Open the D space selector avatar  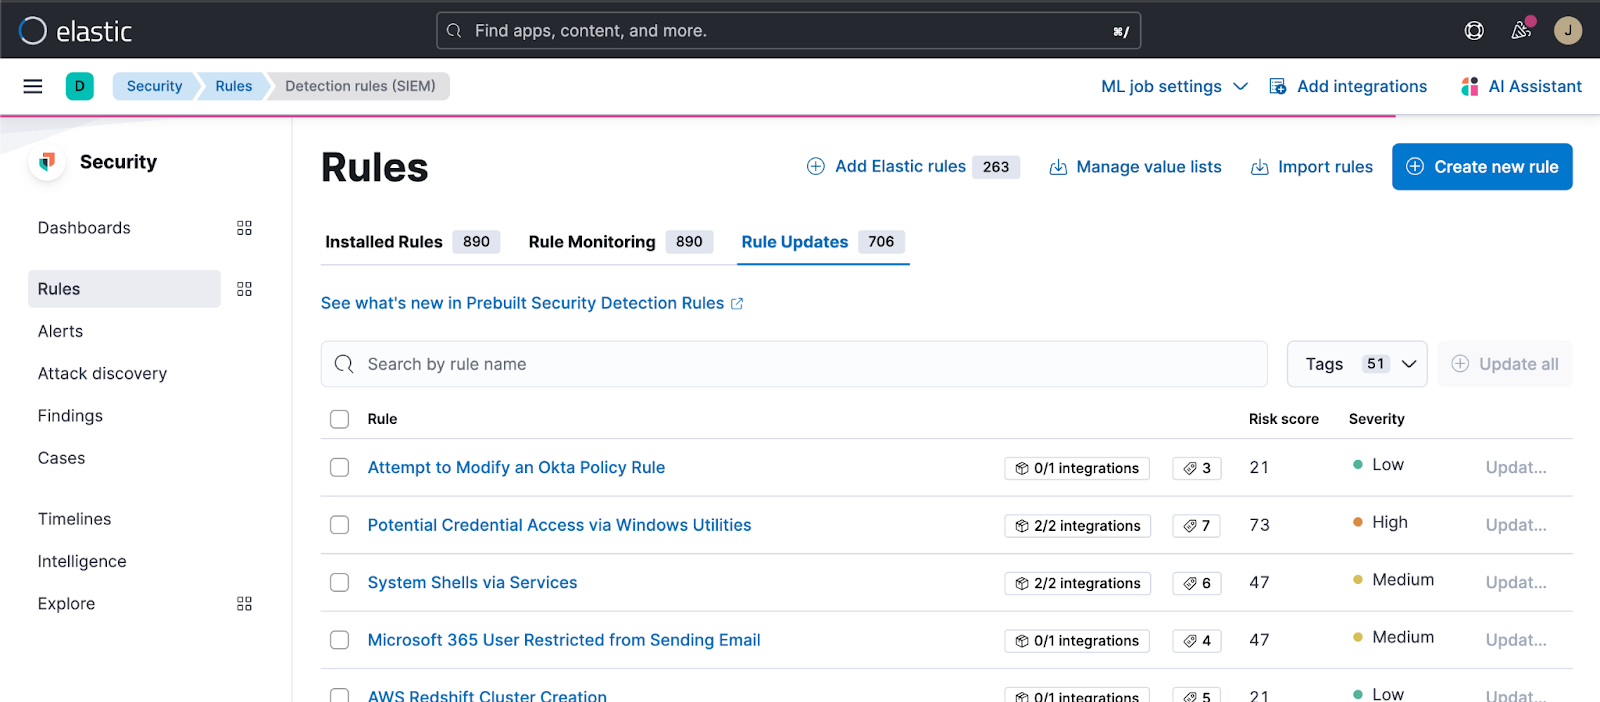click(x=80, y=86)
